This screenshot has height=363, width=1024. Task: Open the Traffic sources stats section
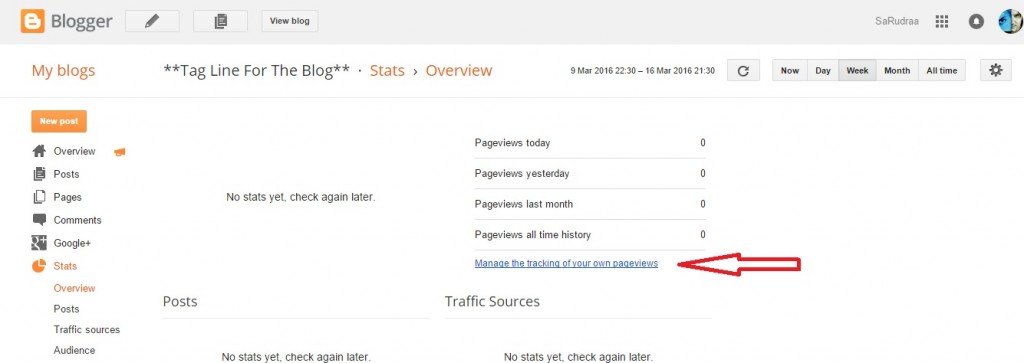click(x=87, y=330)
